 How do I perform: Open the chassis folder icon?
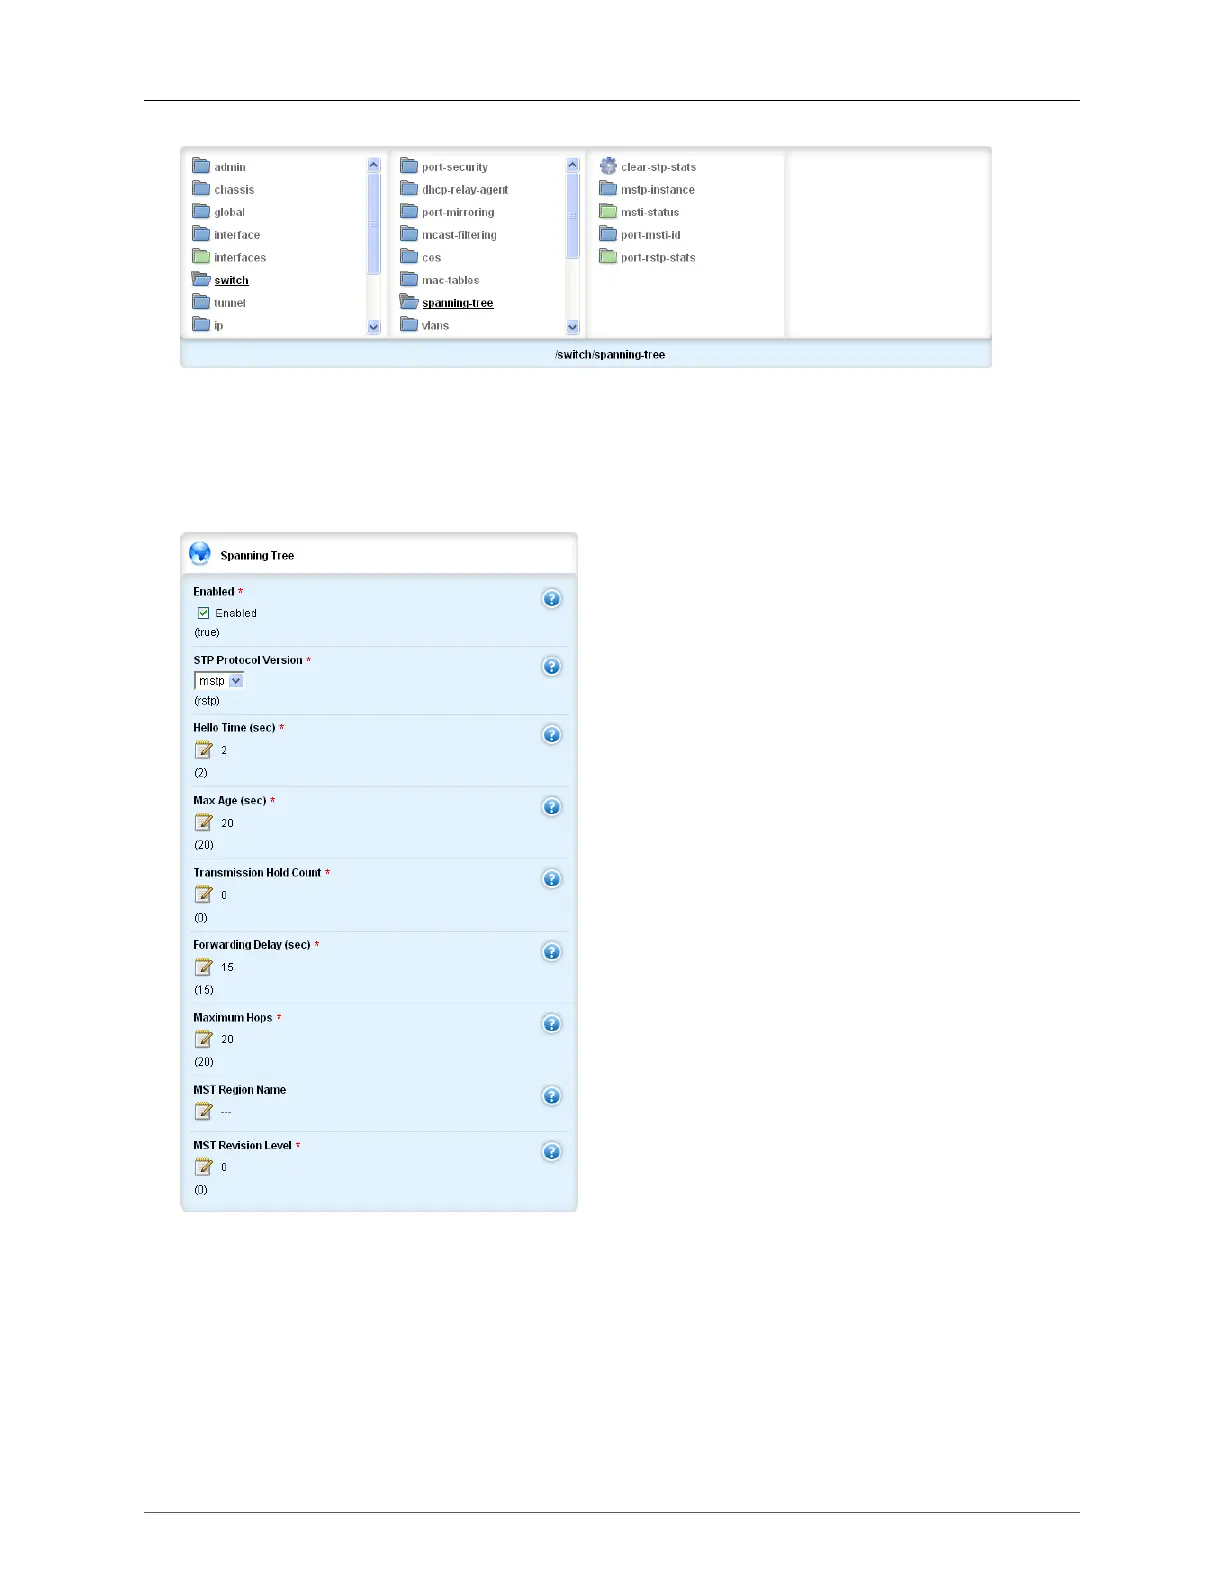(201, 188)
